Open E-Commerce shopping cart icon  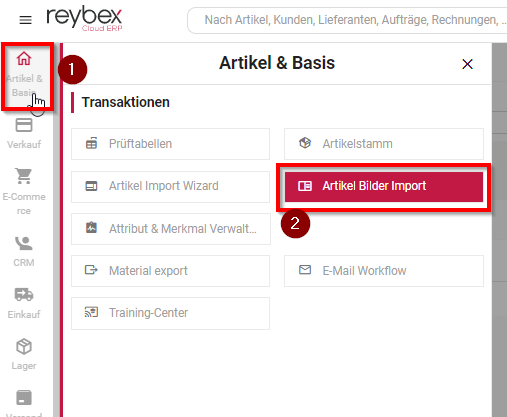24,176
